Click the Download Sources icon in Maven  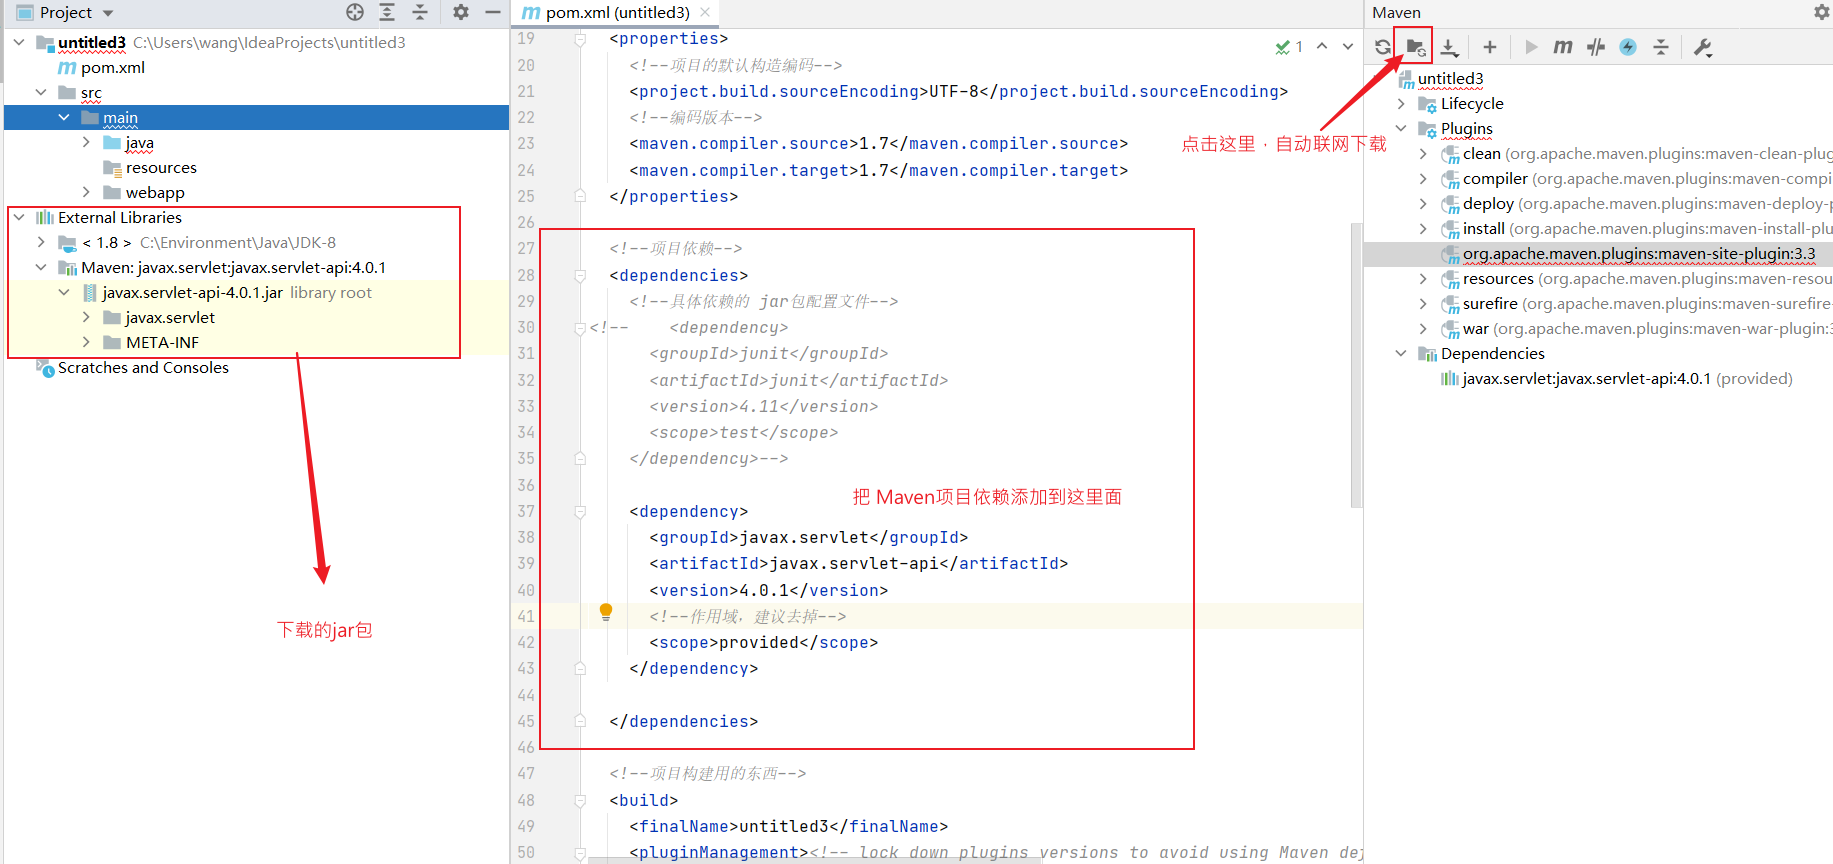[1449, 47]
